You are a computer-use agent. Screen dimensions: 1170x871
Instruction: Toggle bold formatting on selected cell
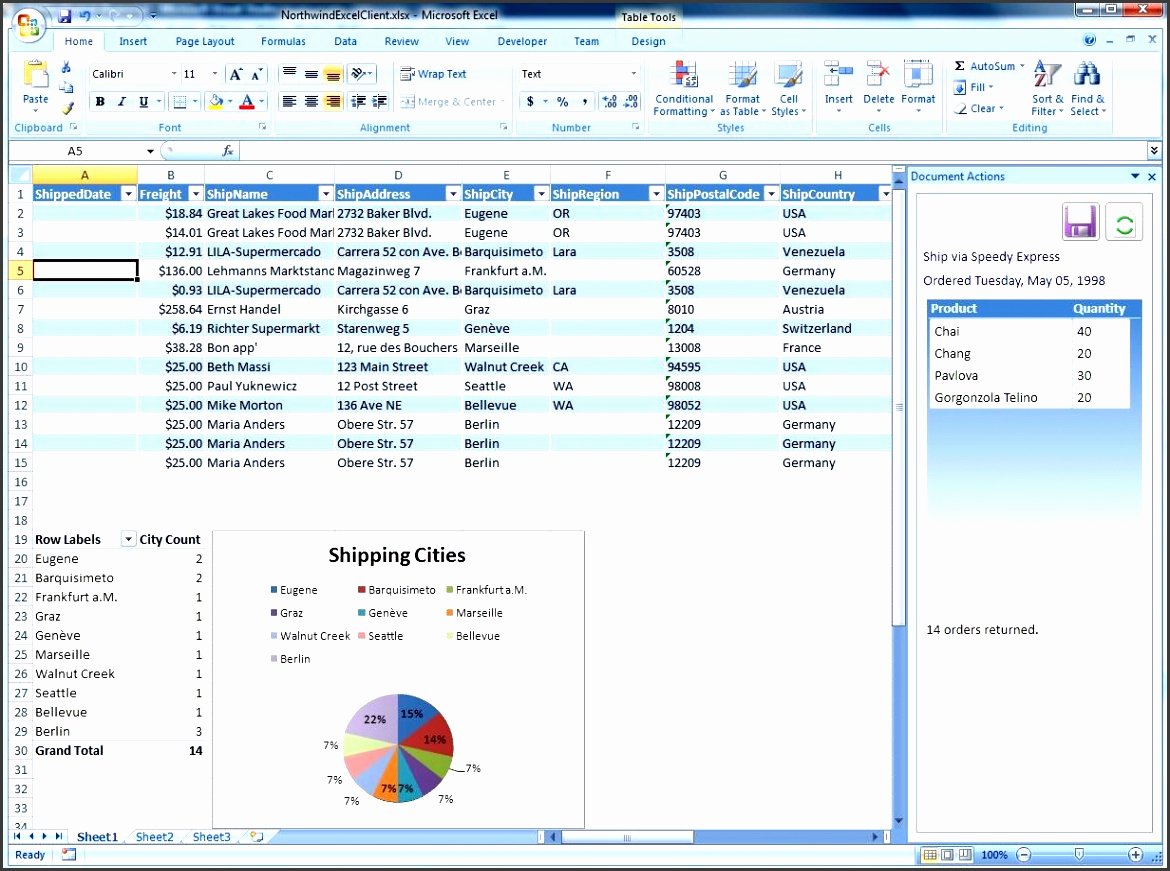[x=100, y=101]
